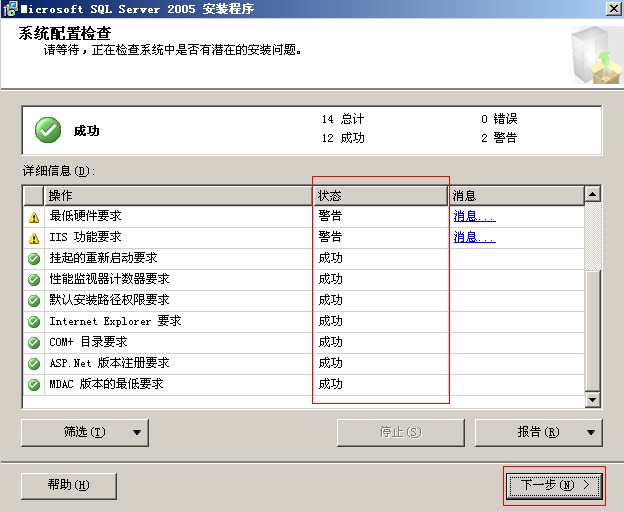Click the details list scroll up arrow
The width and height of the screenshot is (624, 511).
(593, 194)
